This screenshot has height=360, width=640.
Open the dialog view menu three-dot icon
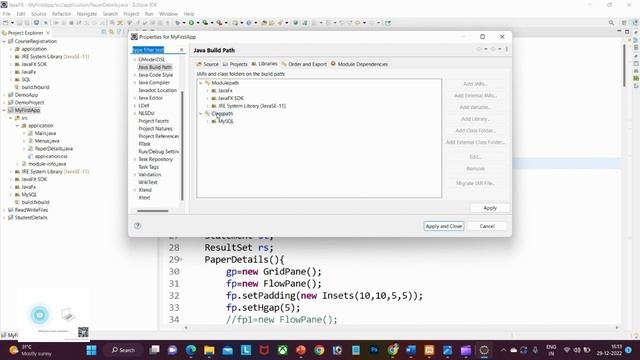click(507, 49)
